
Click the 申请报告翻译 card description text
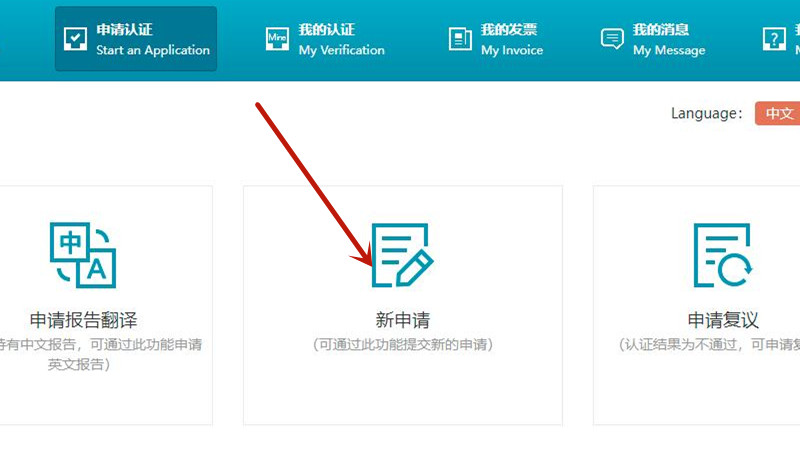pos(83,354)
